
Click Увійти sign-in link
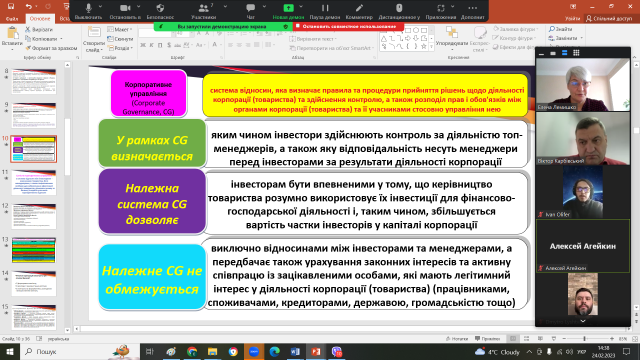(x=572, y=19)
